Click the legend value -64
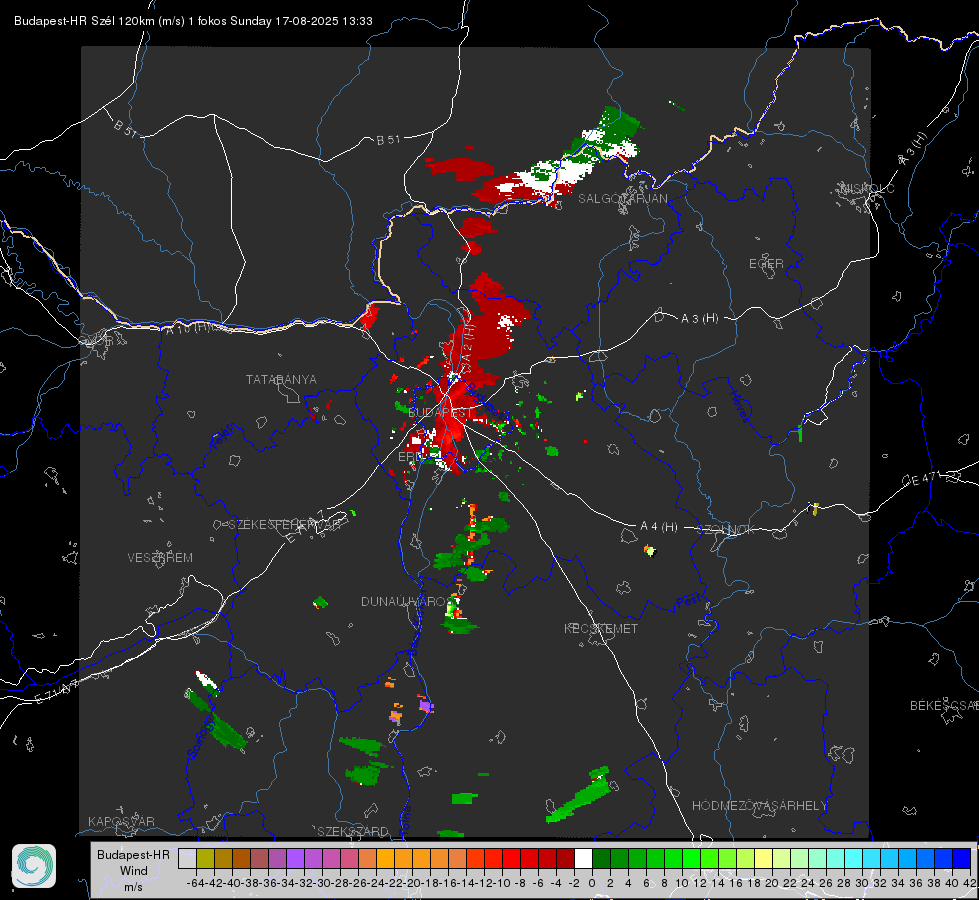979x900 pixels. click(x=195, y=883)
